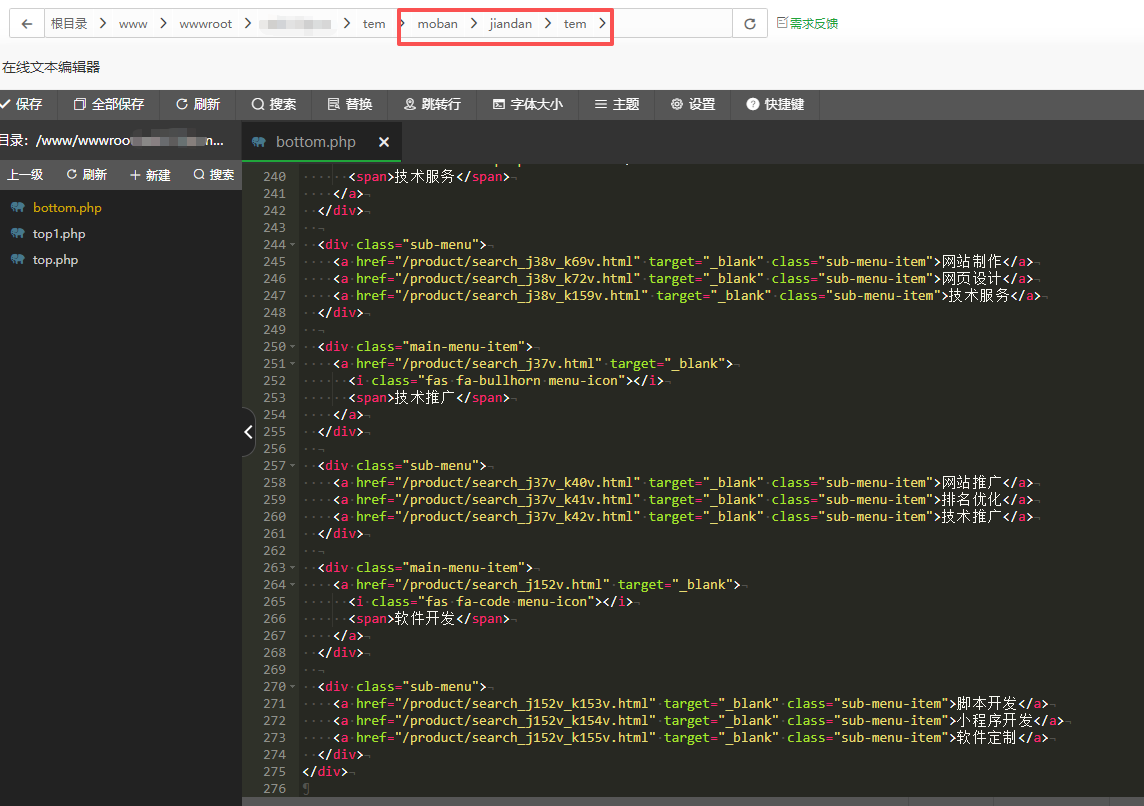This screenshot has width=1144, height=806.
Task: Click the 根目录 breadcrumb
Action: click(69, 24)
